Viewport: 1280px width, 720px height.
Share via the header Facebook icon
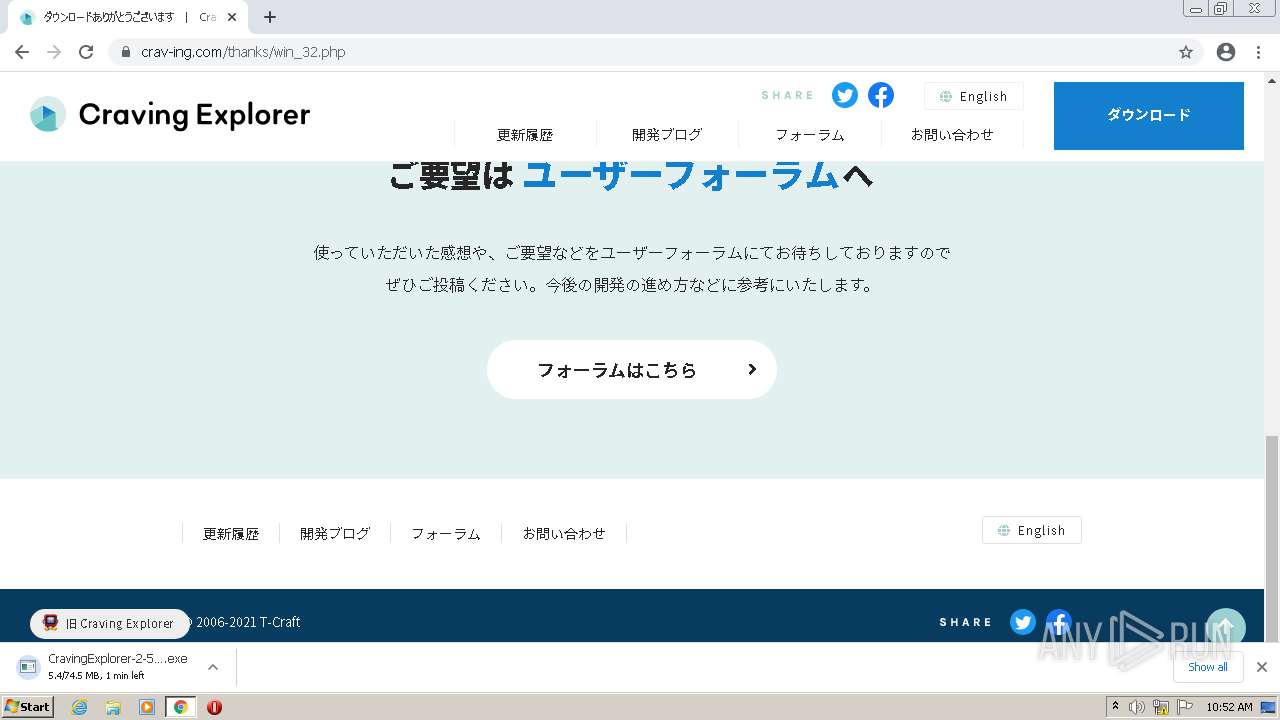(x=881, y=95)
